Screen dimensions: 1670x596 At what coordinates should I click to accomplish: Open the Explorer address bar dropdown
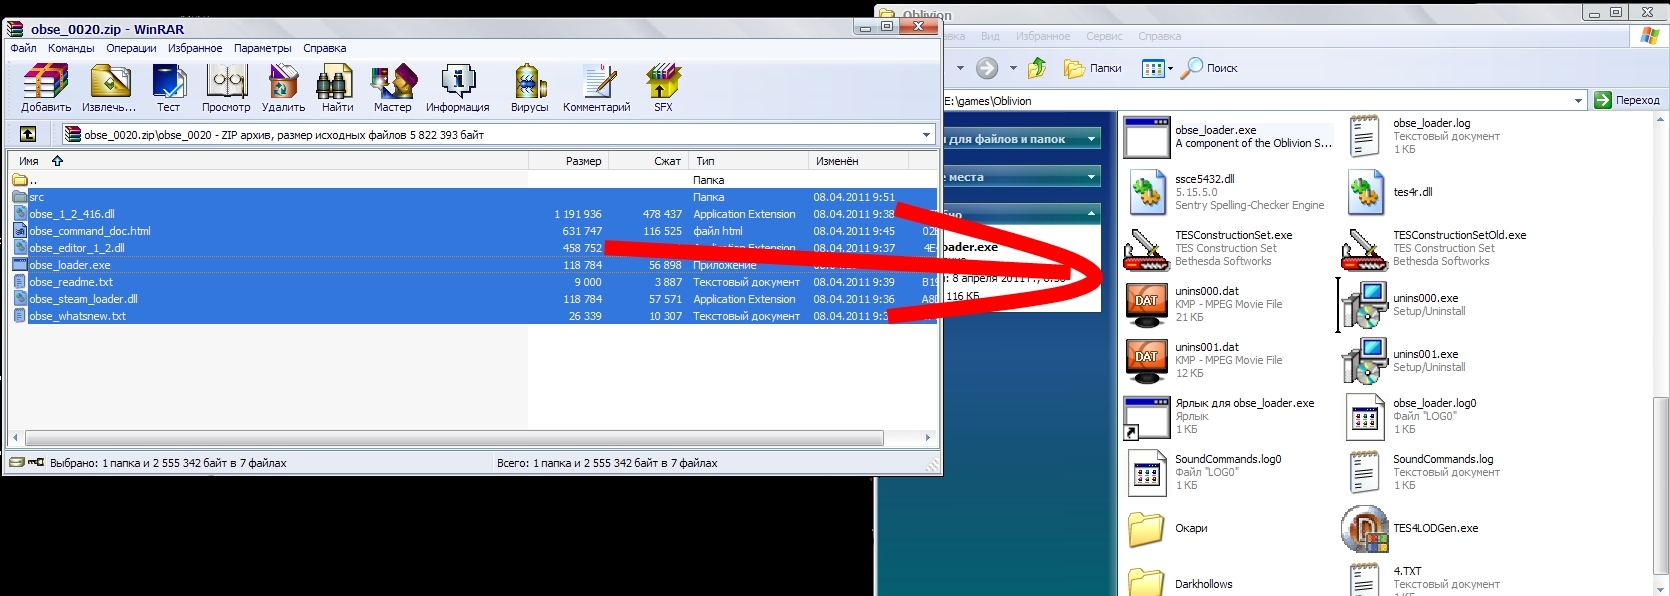tap(1578, 100)
